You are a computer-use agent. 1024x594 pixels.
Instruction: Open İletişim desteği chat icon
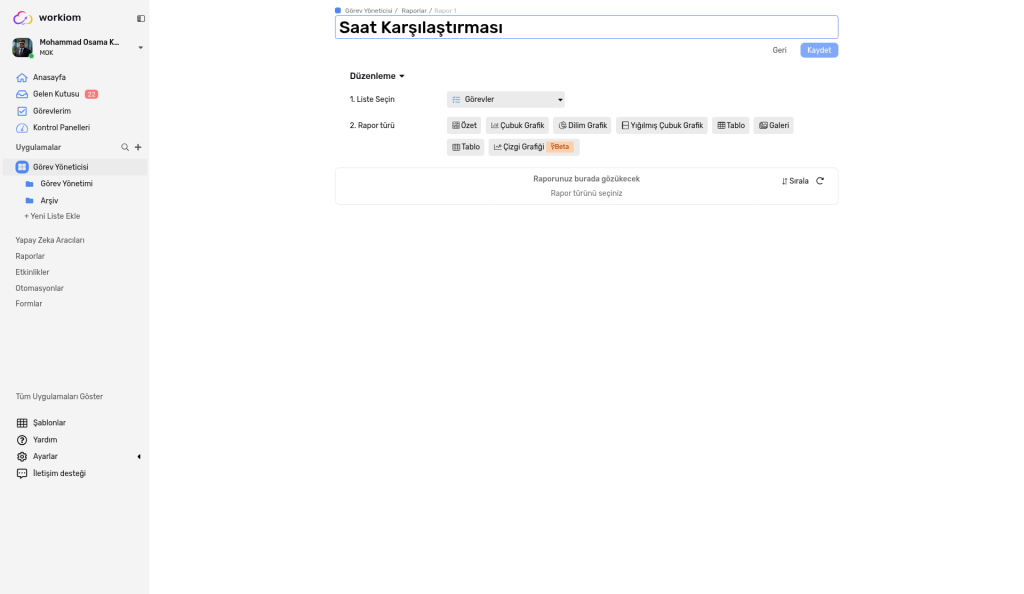click(22, 474)
